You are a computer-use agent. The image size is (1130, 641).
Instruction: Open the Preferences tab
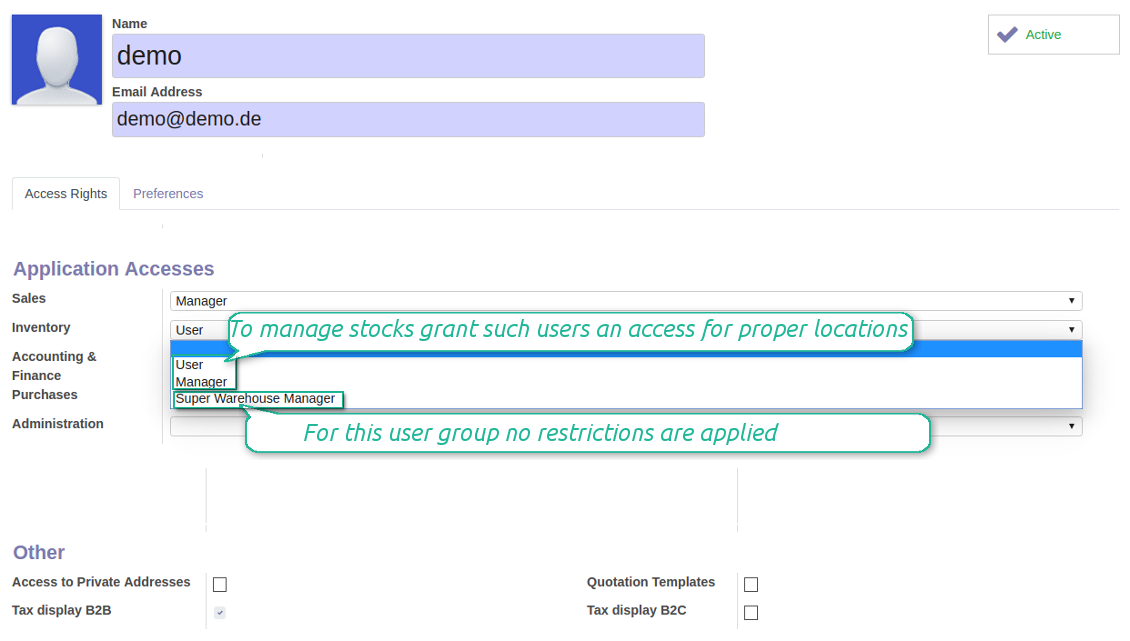click(x=168, y=194)
